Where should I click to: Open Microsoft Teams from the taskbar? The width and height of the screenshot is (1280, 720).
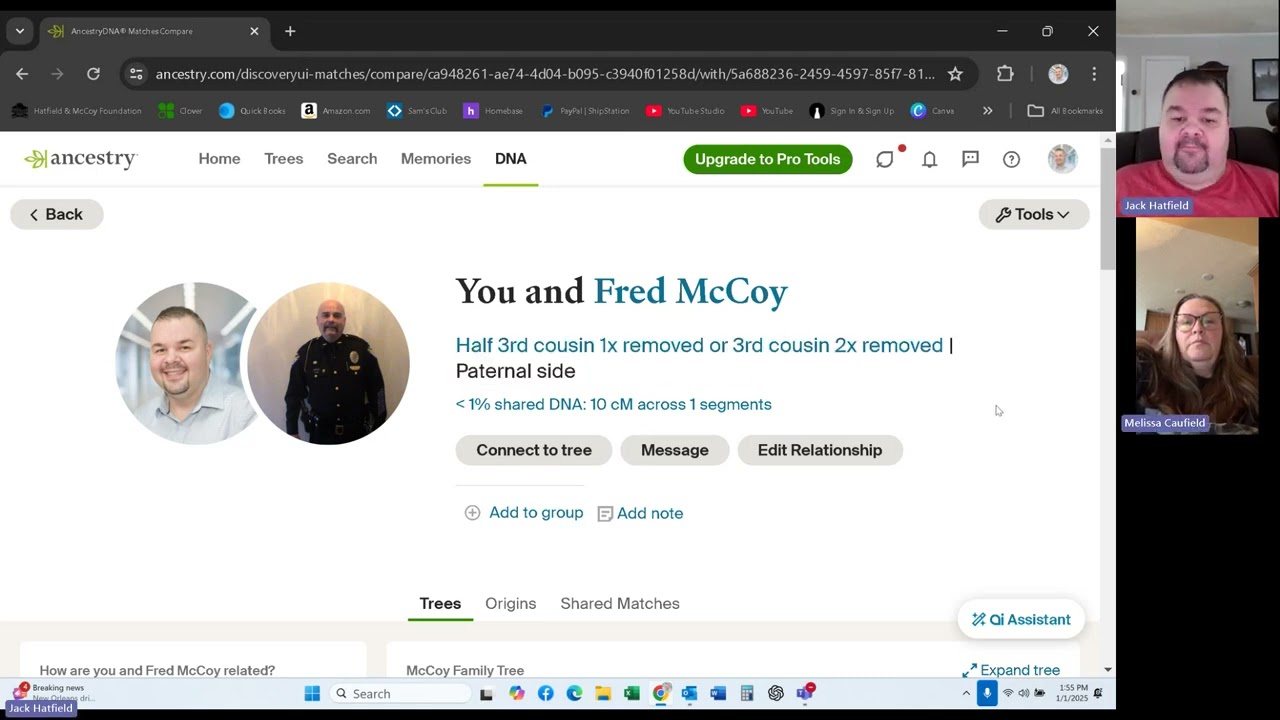pos(805,694)
